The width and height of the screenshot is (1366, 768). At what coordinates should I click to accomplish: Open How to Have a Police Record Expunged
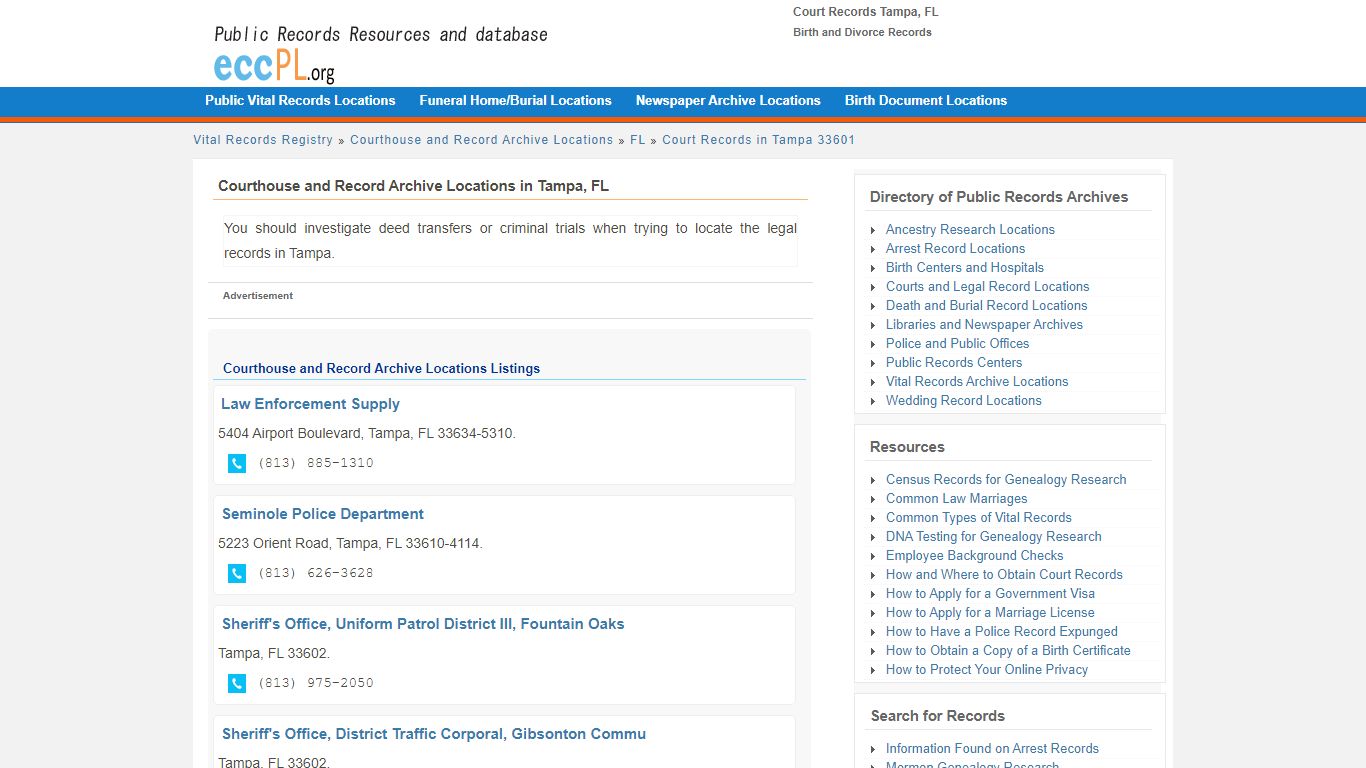click(x=1002, y=632)
